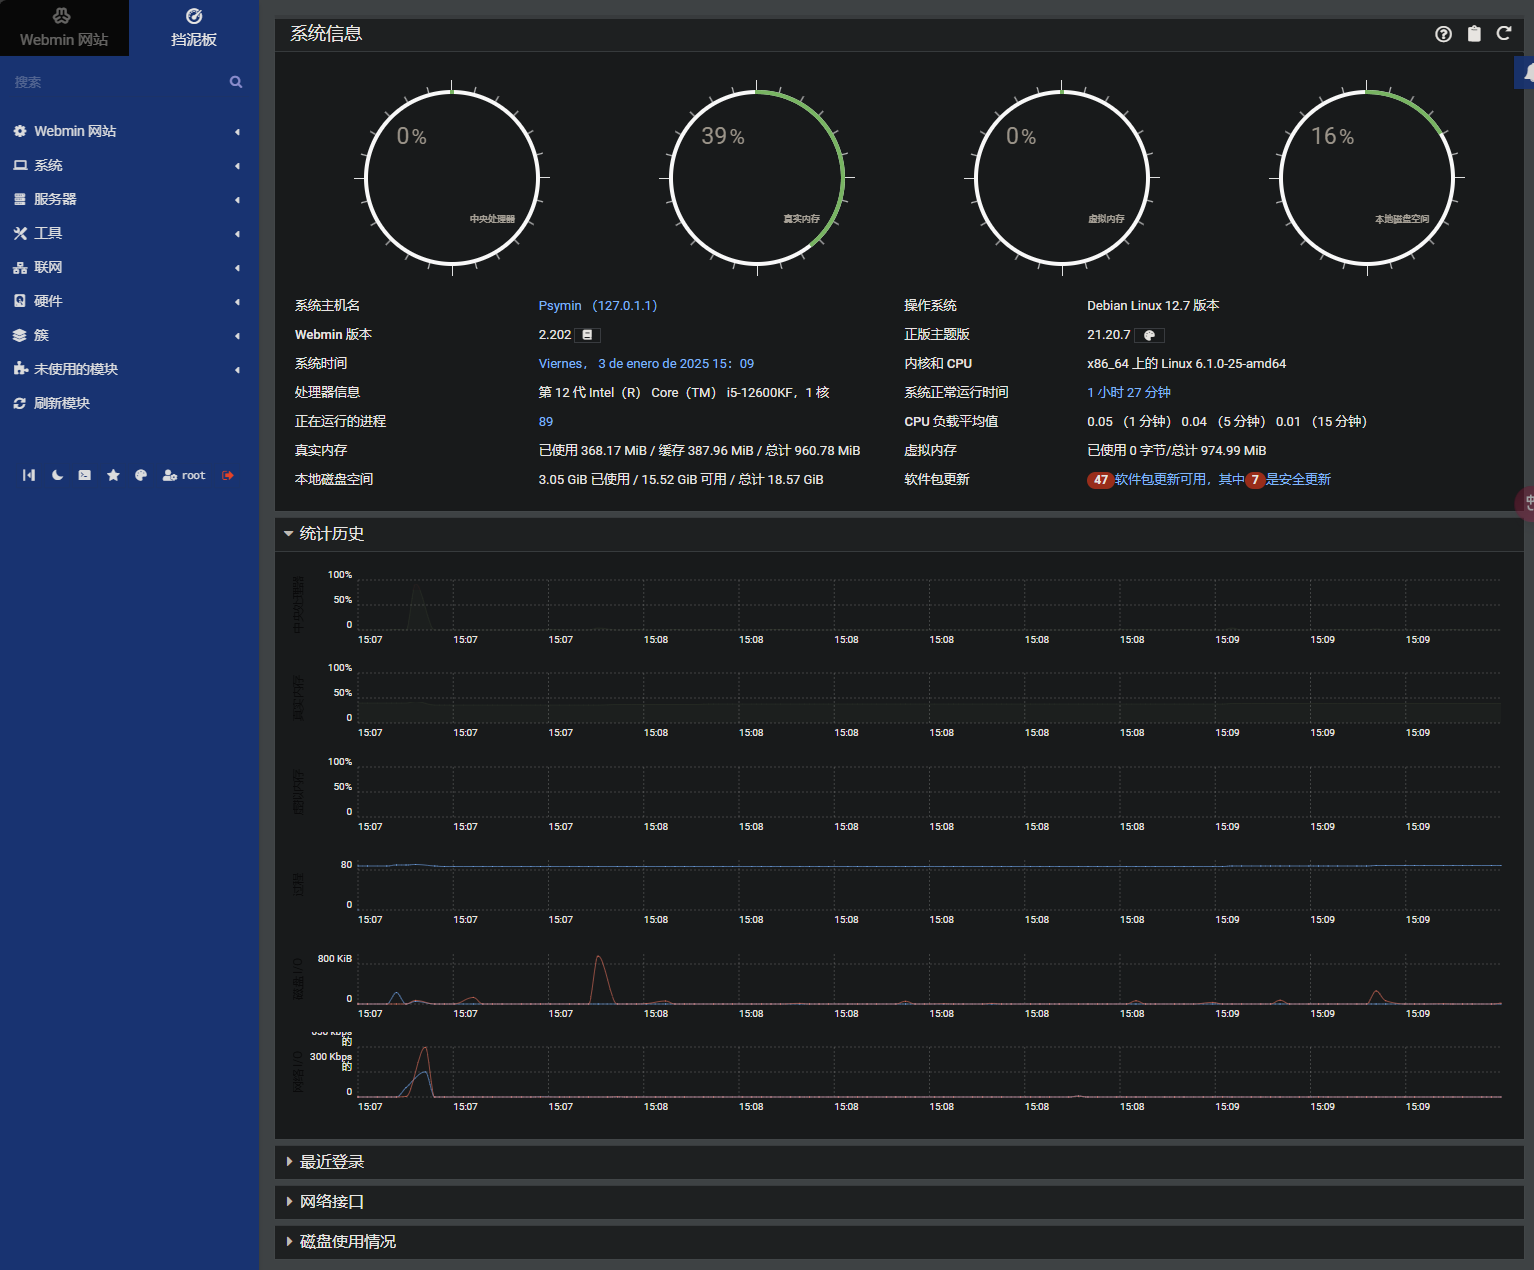This screenshot has width=1534, height=1270.
Task: Open theme palette icon beside root user
Action: coord(141,476)
